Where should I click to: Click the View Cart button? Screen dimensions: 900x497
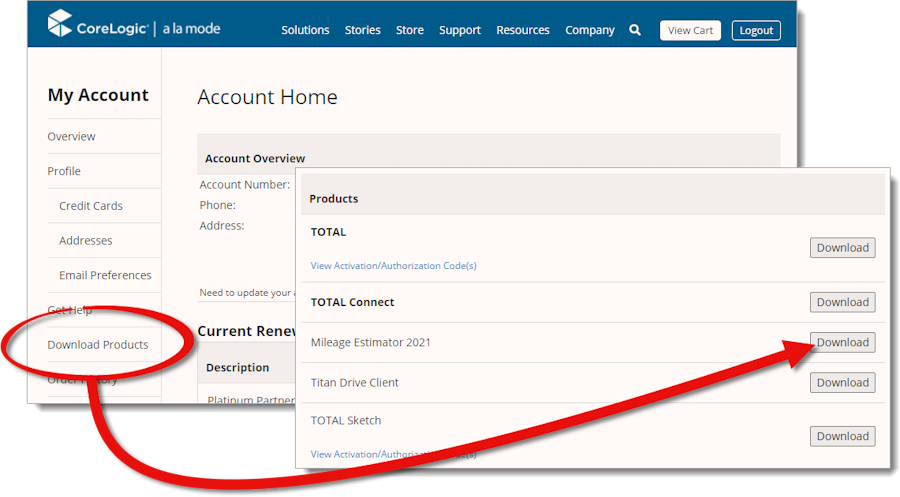pyautogui.click(x=690, y=30)
